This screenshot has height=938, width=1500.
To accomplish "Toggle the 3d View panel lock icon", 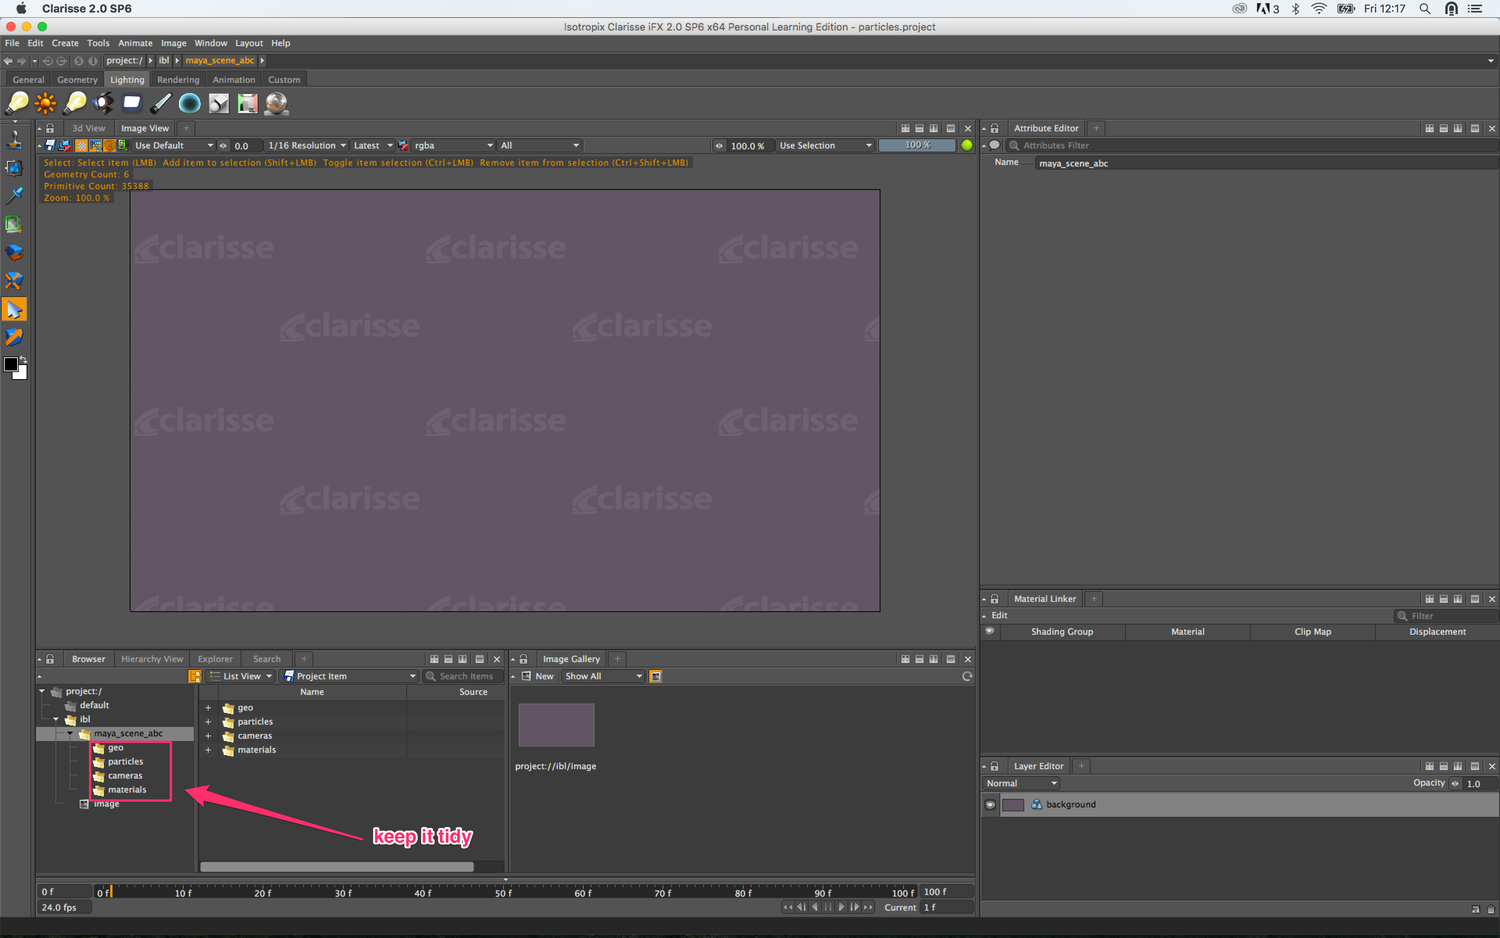I will 50,129.
